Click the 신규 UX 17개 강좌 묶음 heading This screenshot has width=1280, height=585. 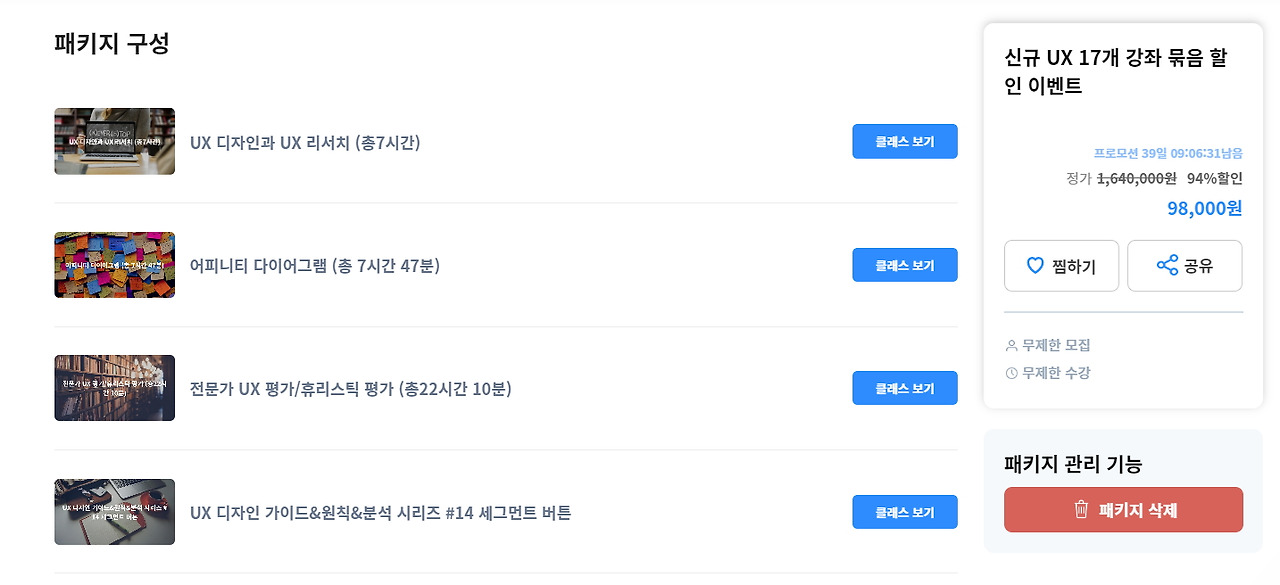pyautogui.click(x=1115, y=71)
